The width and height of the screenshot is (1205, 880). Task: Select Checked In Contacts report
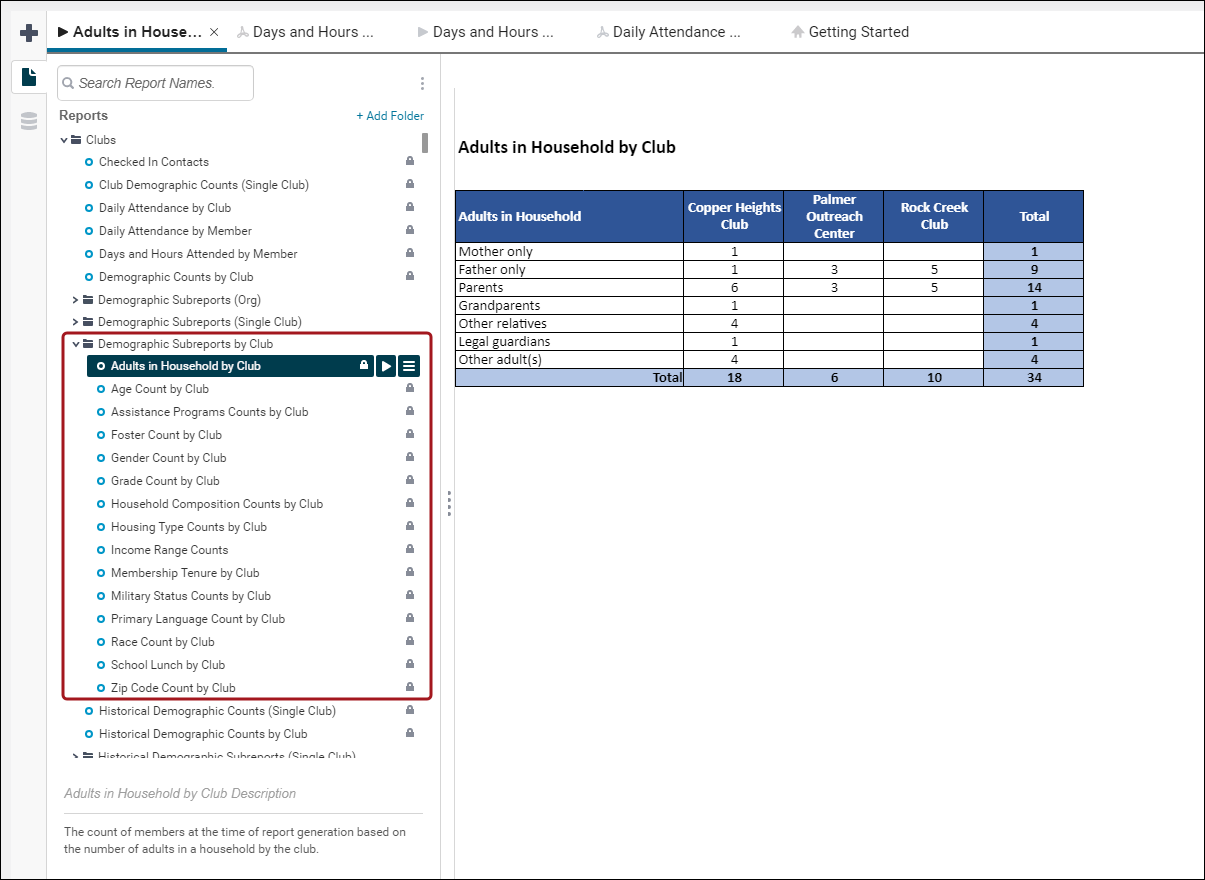point(154,162)
